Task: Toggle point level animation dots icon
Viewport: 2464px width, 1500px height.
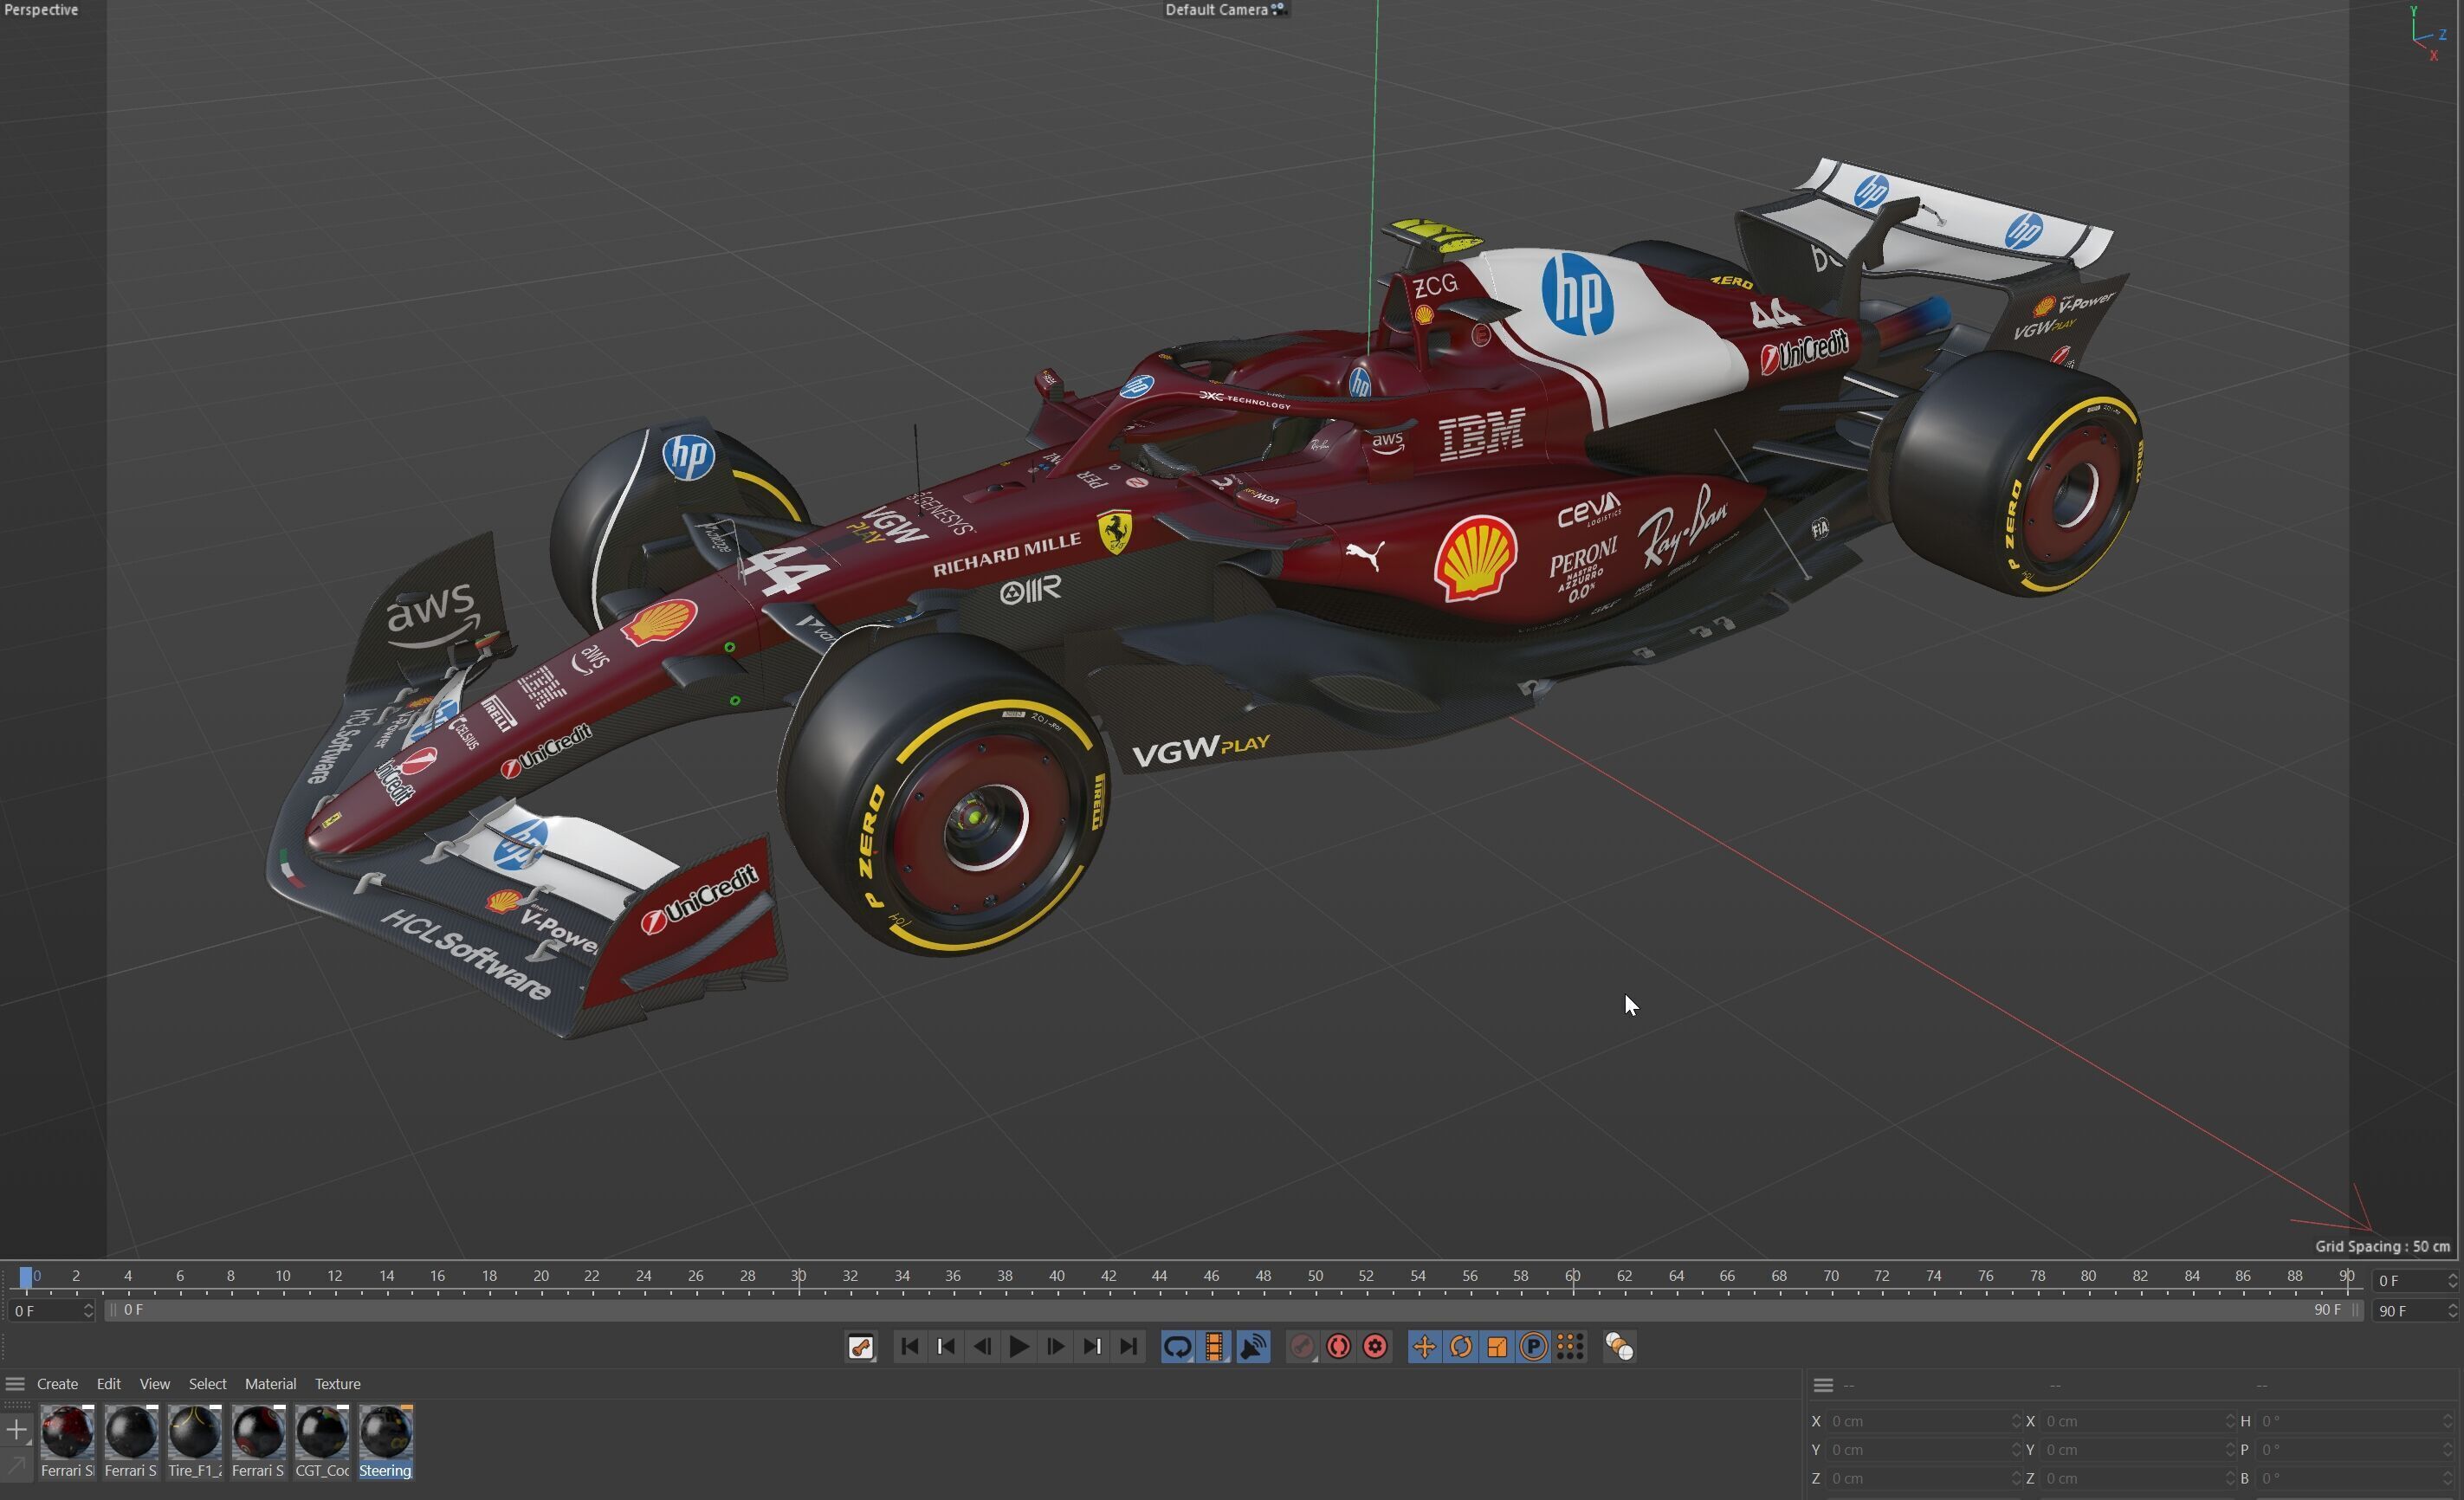Action: click(1570, 1347)
